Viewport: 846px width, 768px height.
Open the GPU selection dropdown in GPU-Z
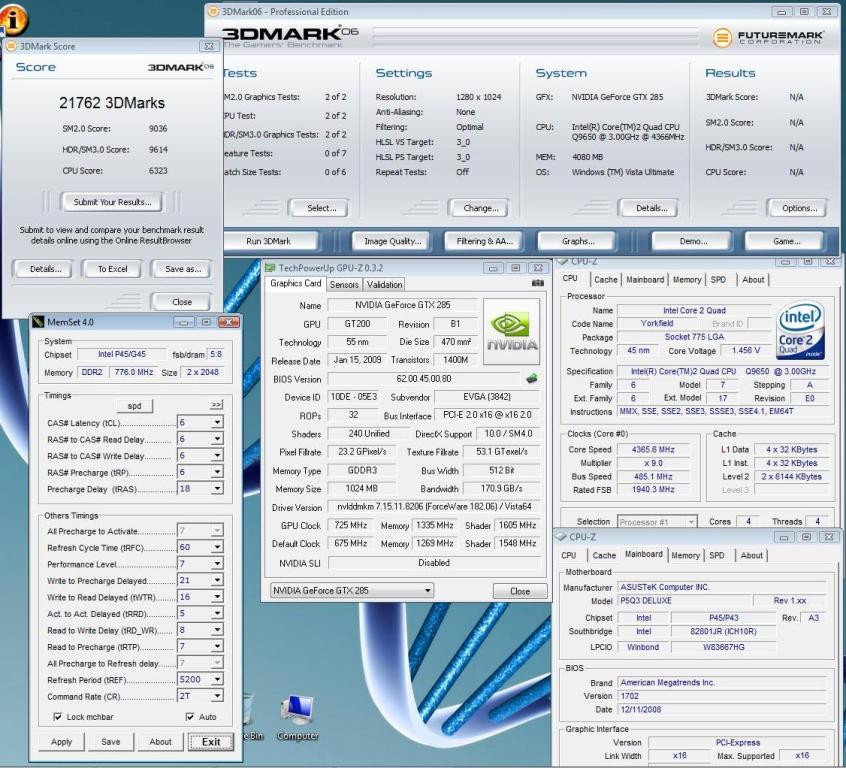[x=352, y=590]
